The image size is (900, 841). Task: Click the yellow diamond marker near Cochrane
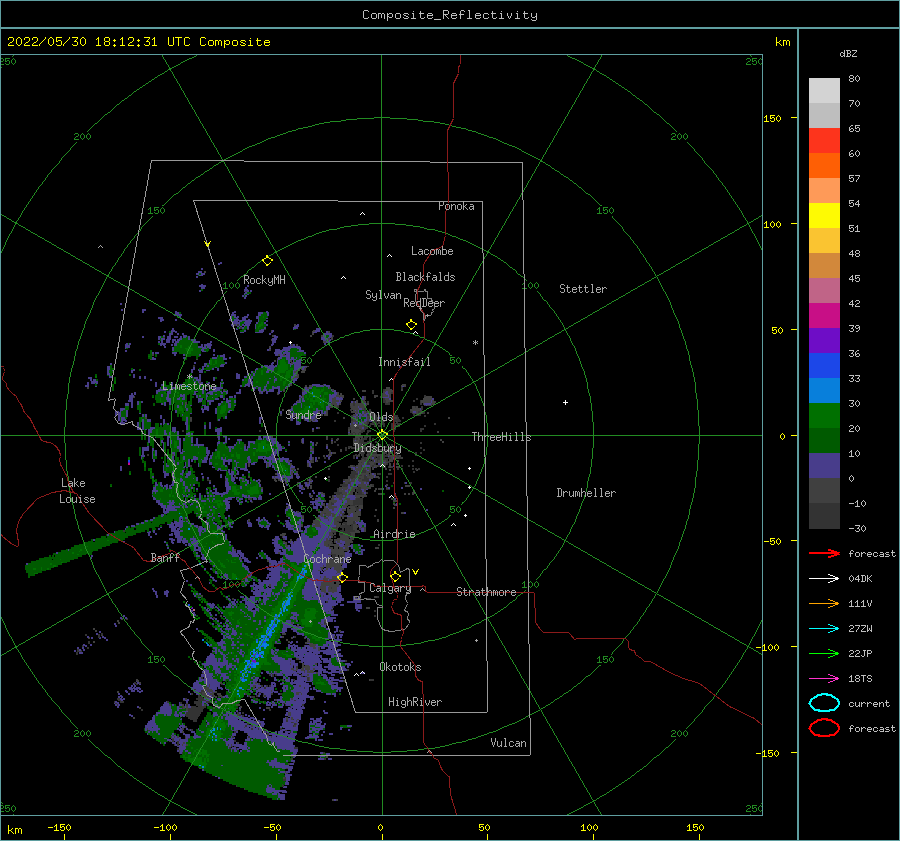[x=343, y=577]
